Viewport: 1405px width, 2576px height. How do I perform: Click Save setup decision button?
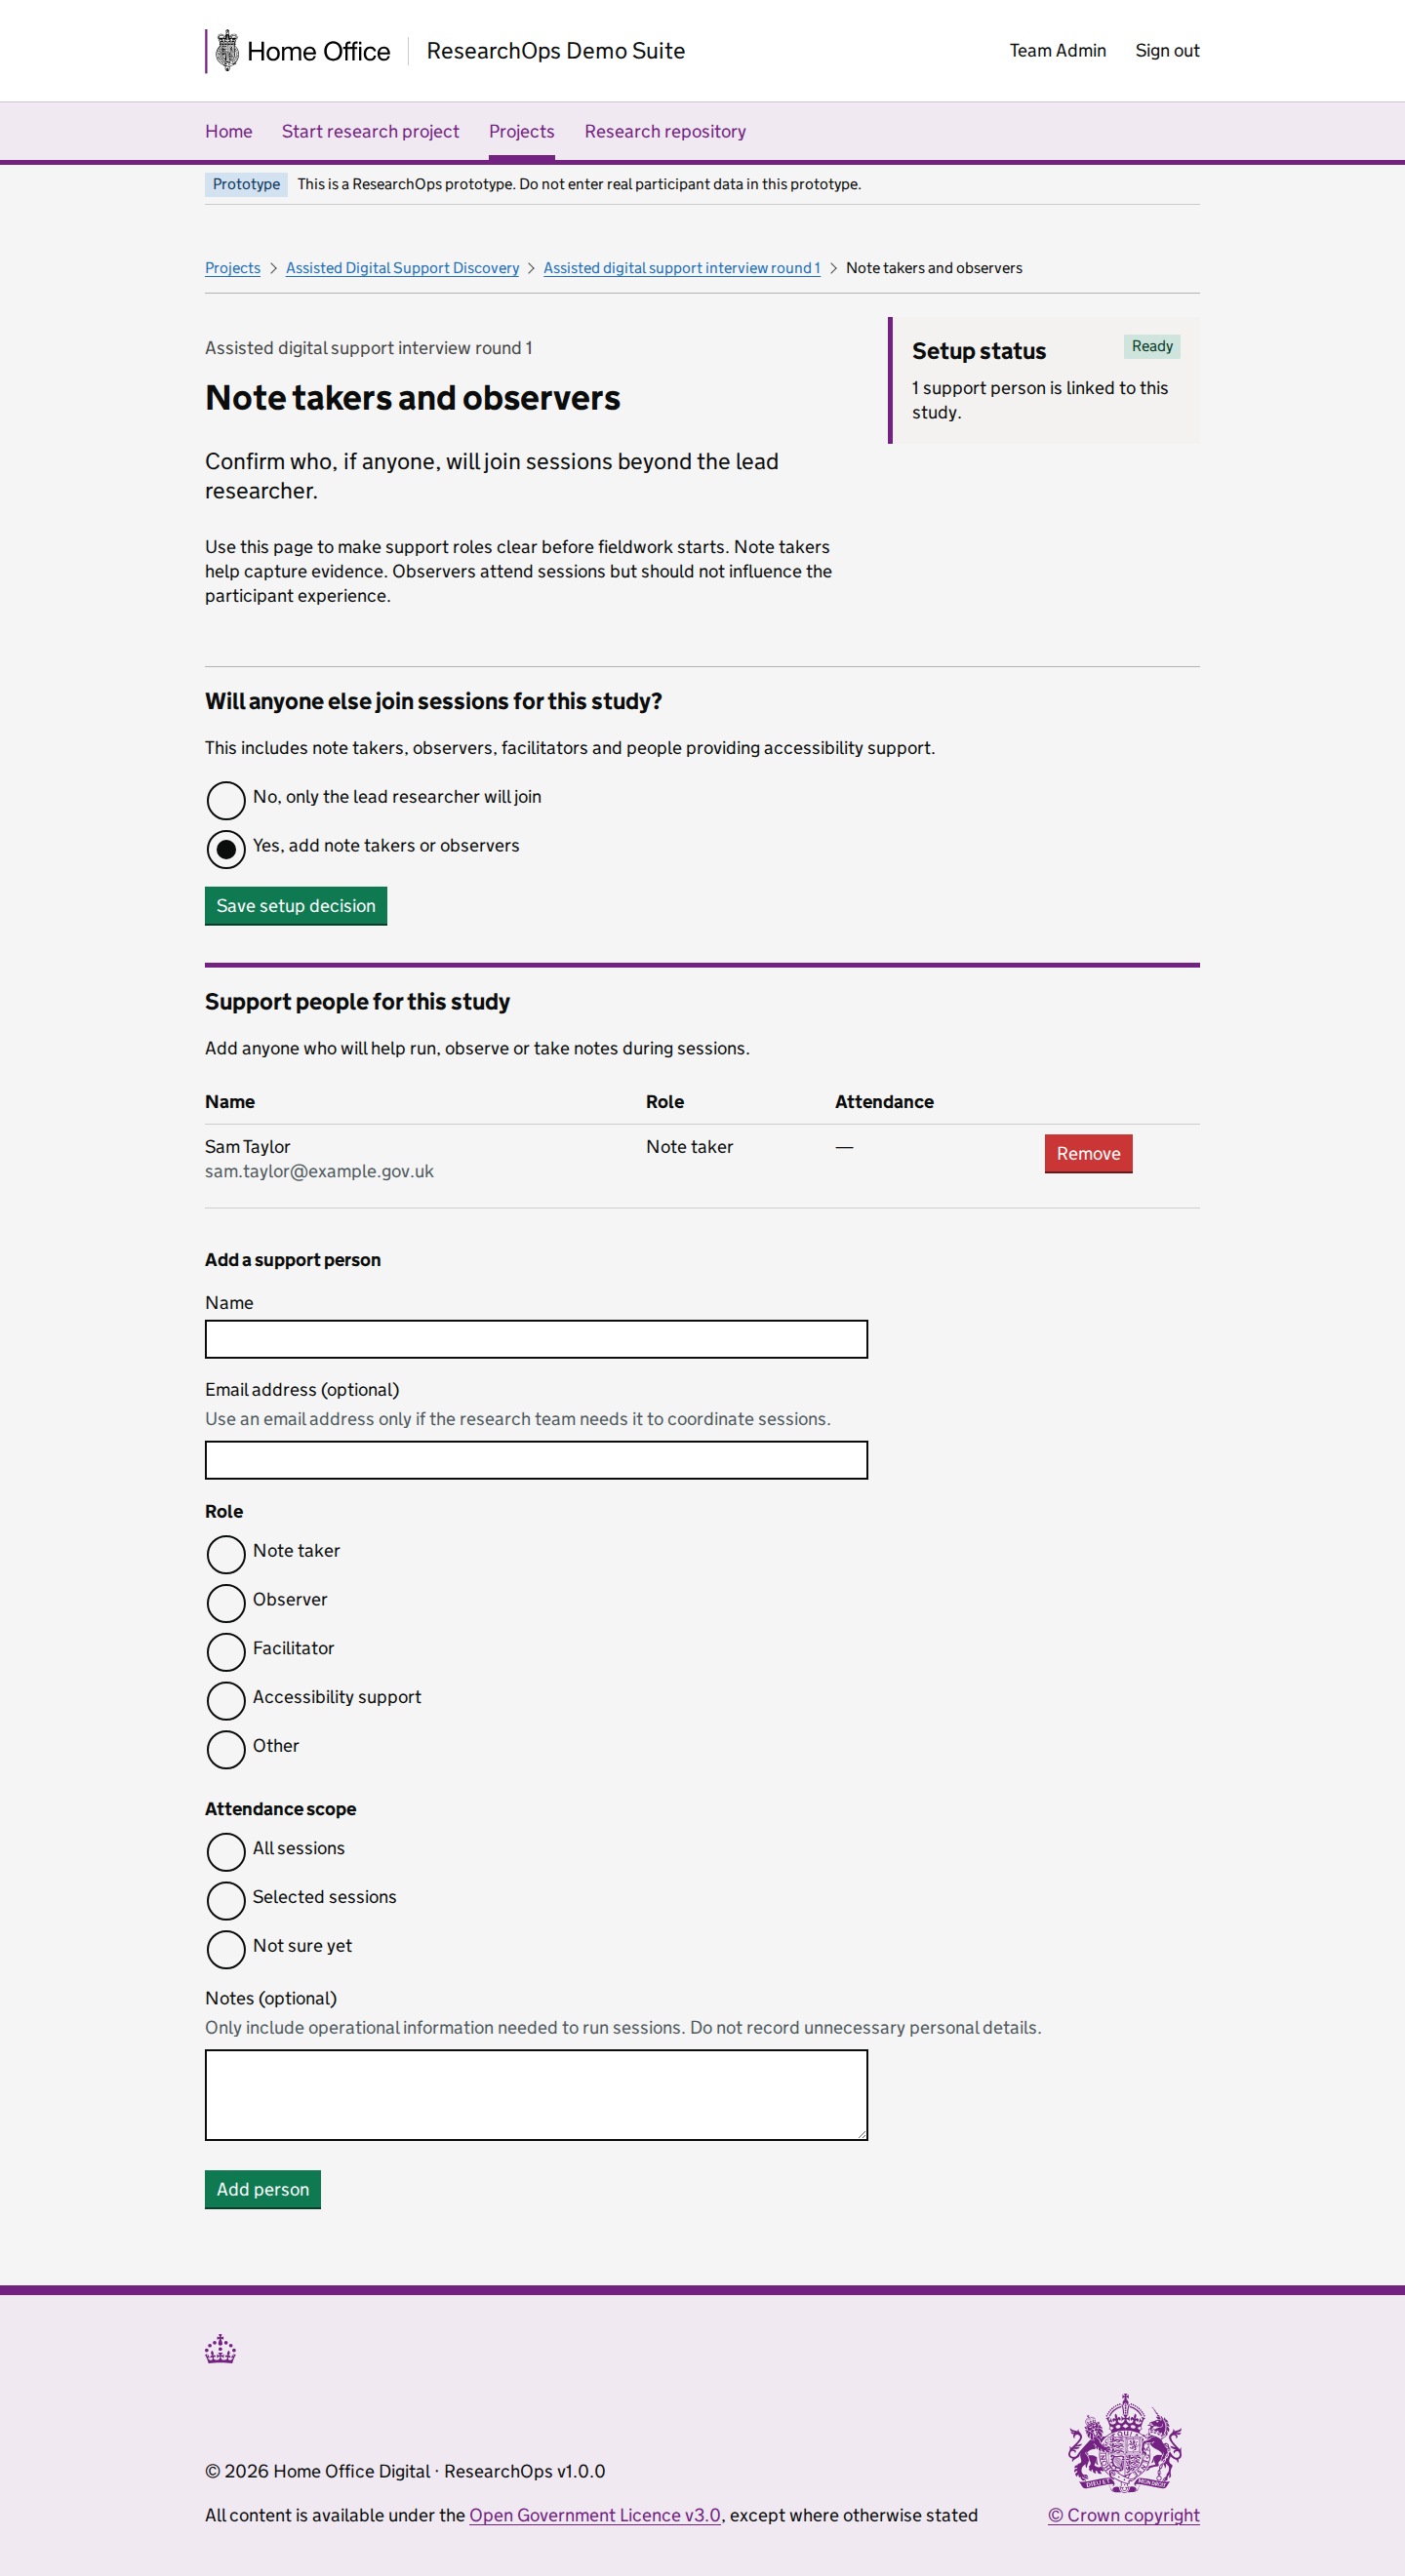(296, 906)
